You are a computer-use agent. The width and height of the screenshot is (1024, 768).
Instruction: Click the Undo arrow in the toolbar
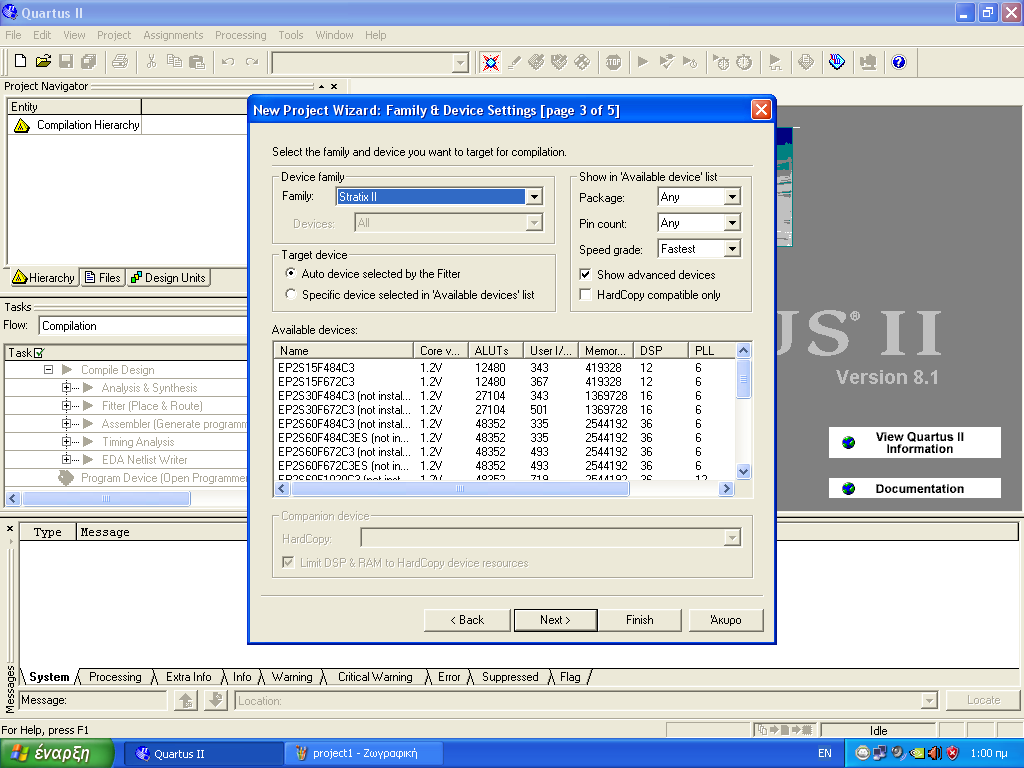pos(228,61)
